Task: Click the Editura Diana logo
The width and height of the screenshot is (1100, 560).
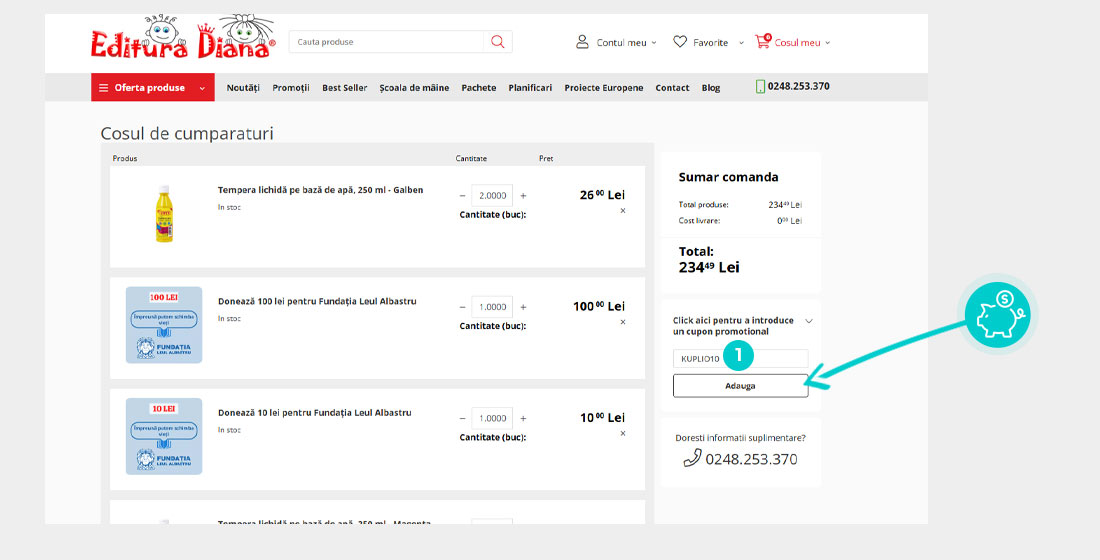Action: tap(183, 40)
